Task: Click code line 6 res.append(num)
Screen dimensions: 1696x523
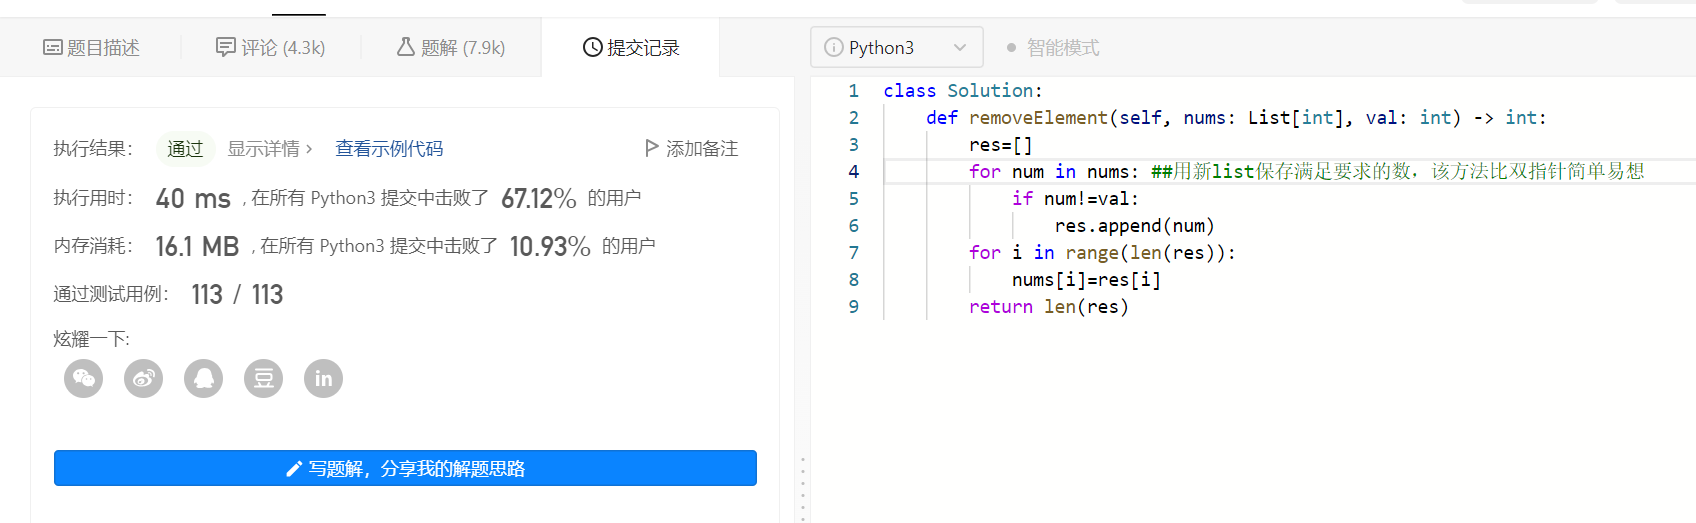Action: click(x=1134, y=226)
